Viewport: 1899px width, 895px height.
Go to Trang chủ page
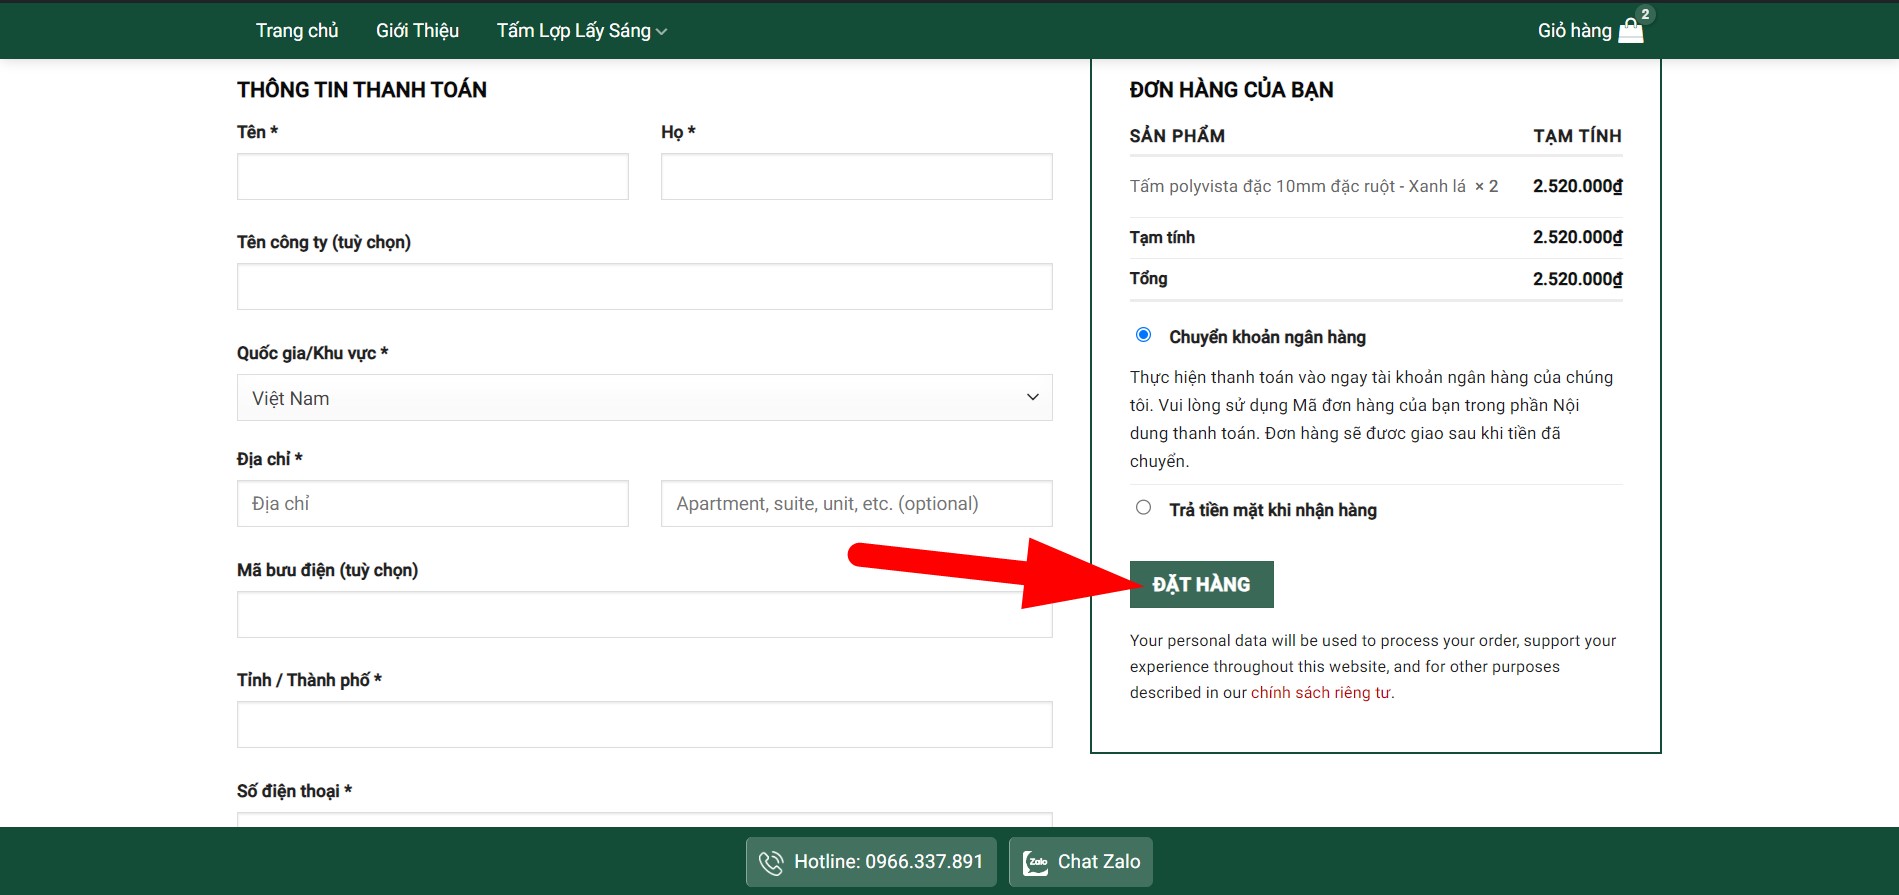(x=297, y=31)
